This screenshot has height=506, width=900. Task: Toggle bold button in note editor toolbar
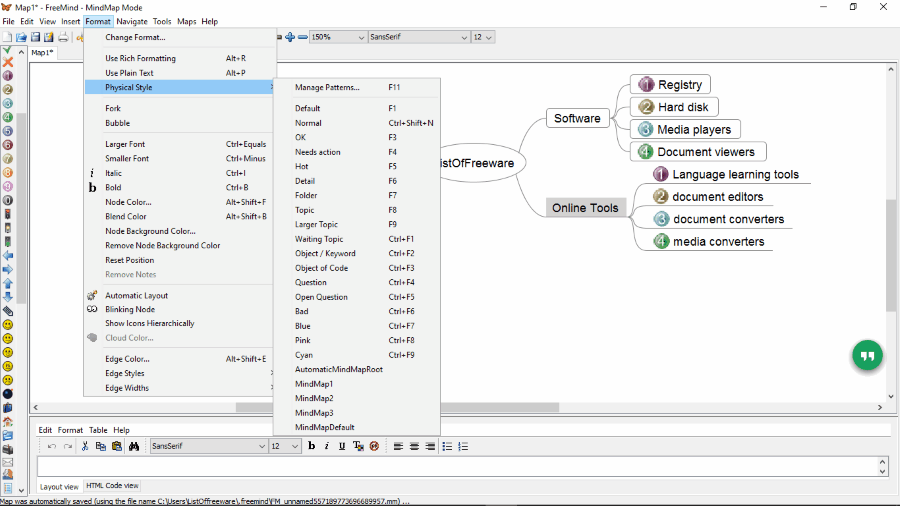[312, 446]
